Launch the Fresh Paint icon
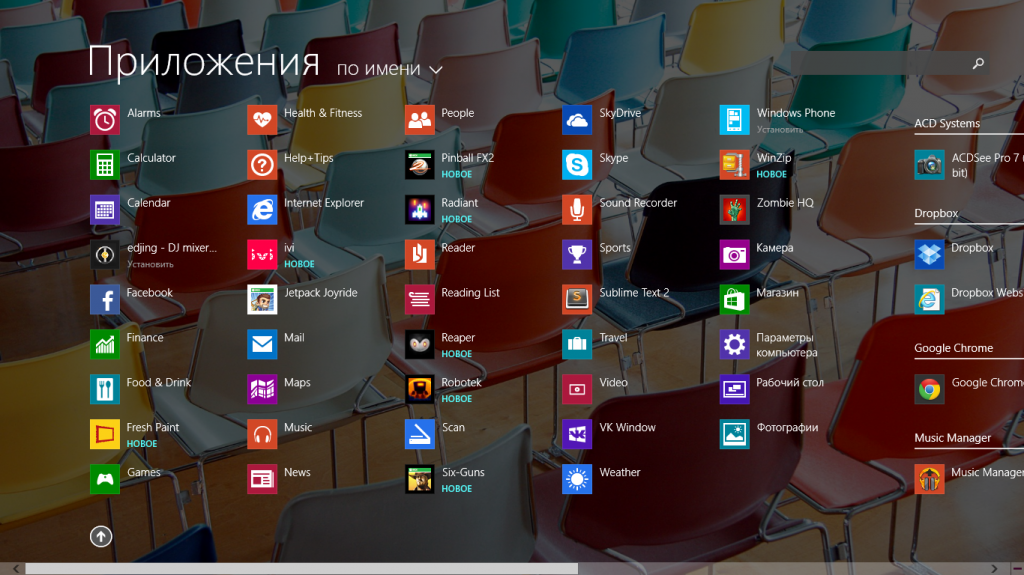 click(104, 435)
